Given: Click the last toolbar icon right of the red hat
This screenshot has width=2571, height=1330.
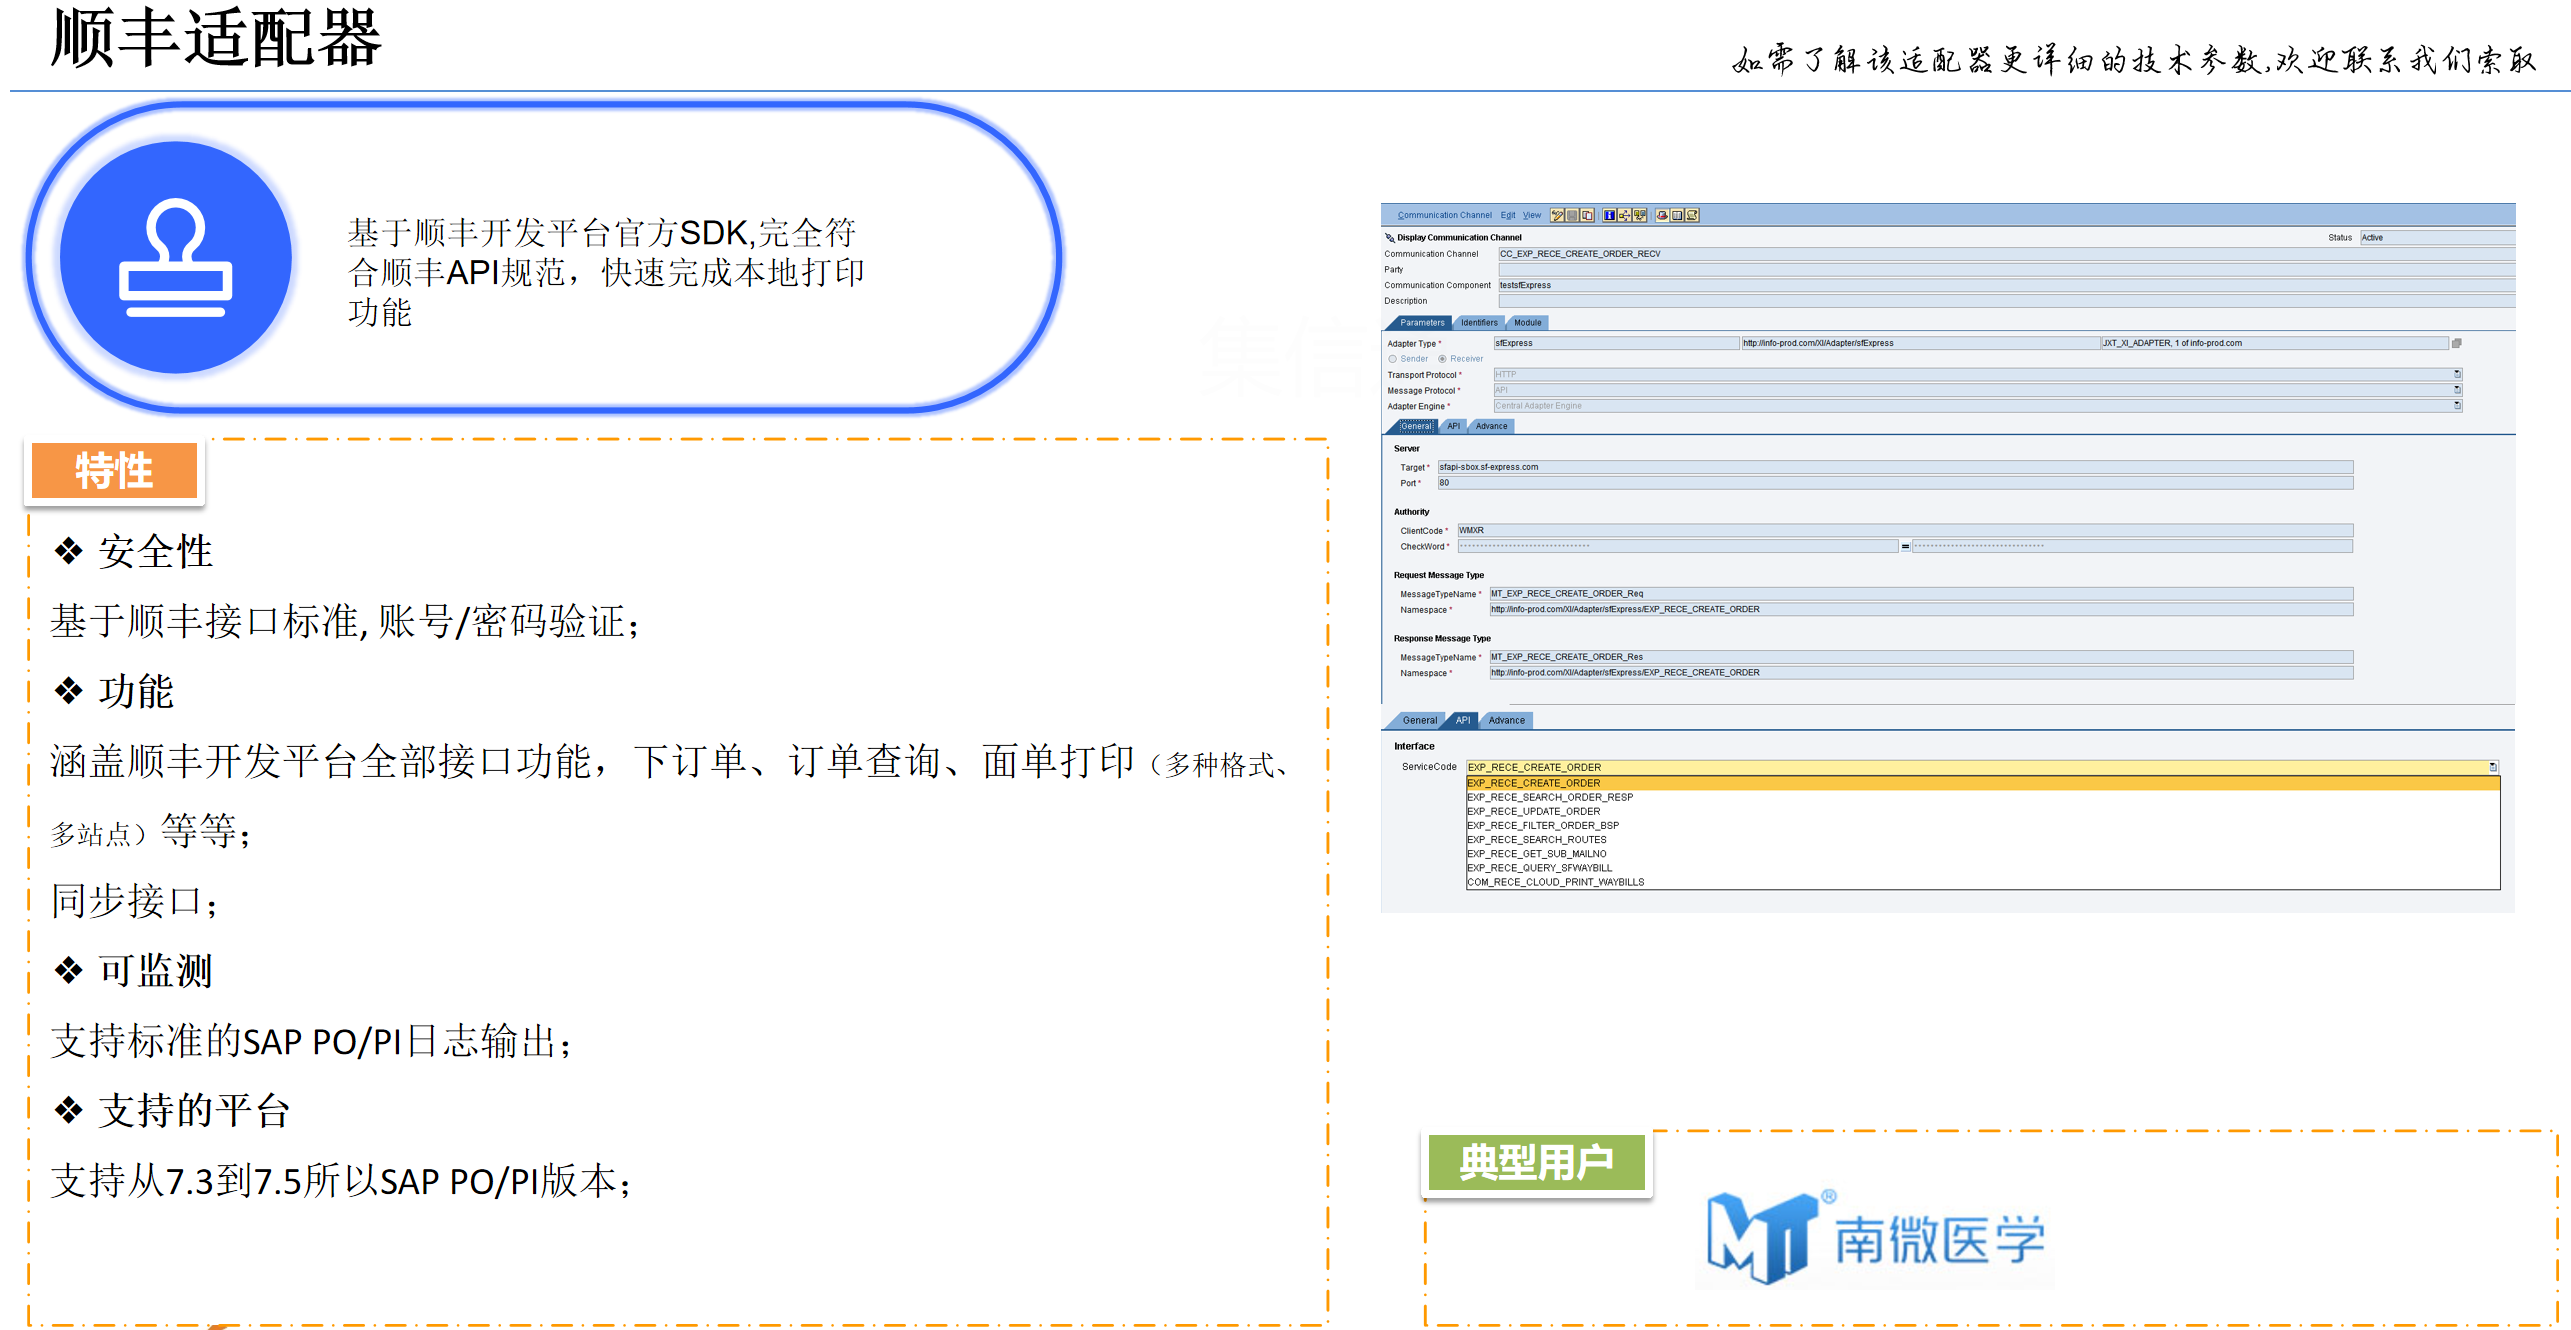Looking at the screenshot, I should (x=1692, y=215).
